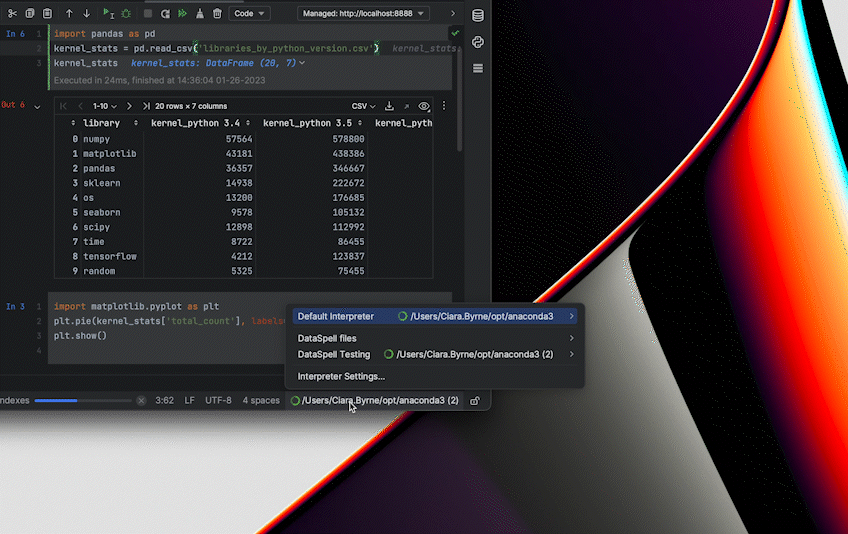Open Interpreter Settings from popup menu

(341, 377)
